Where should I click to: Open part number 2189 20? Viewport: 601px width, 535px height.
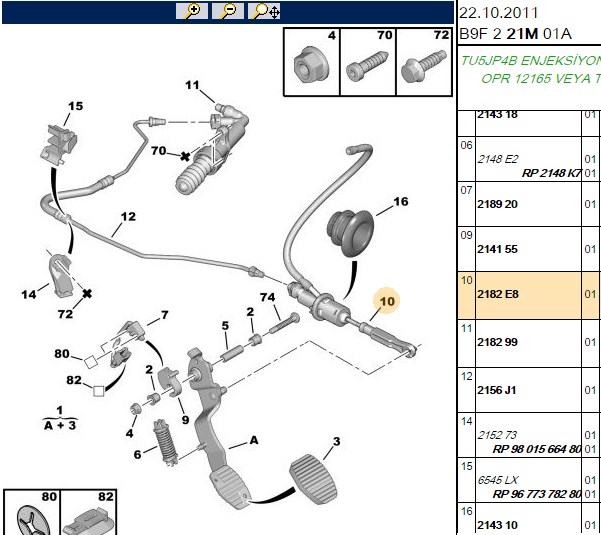[x=497, y=204]
